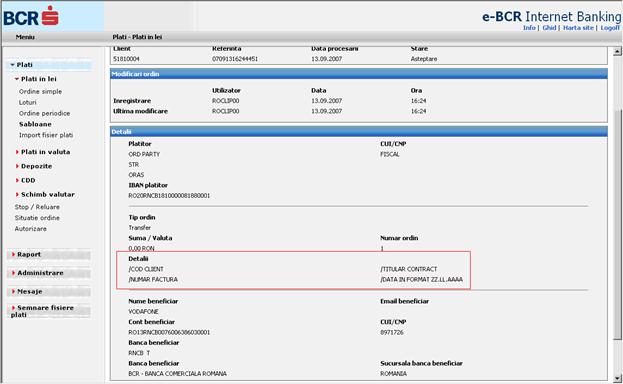Click IBAN value RO20RNCB1810000081880001

click(169, 196)
